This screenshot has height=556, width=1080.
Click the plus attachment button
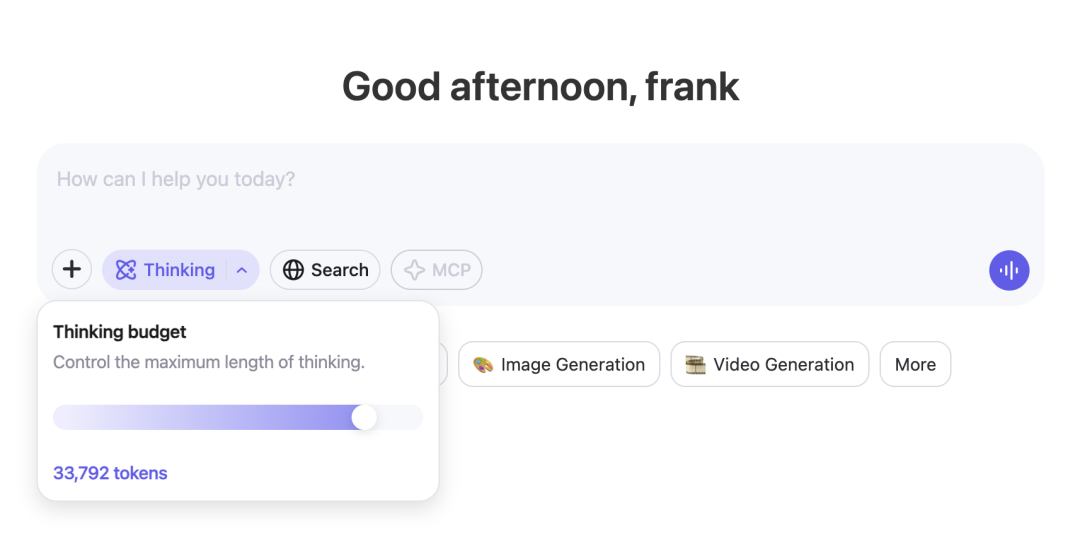pos(72,269)
